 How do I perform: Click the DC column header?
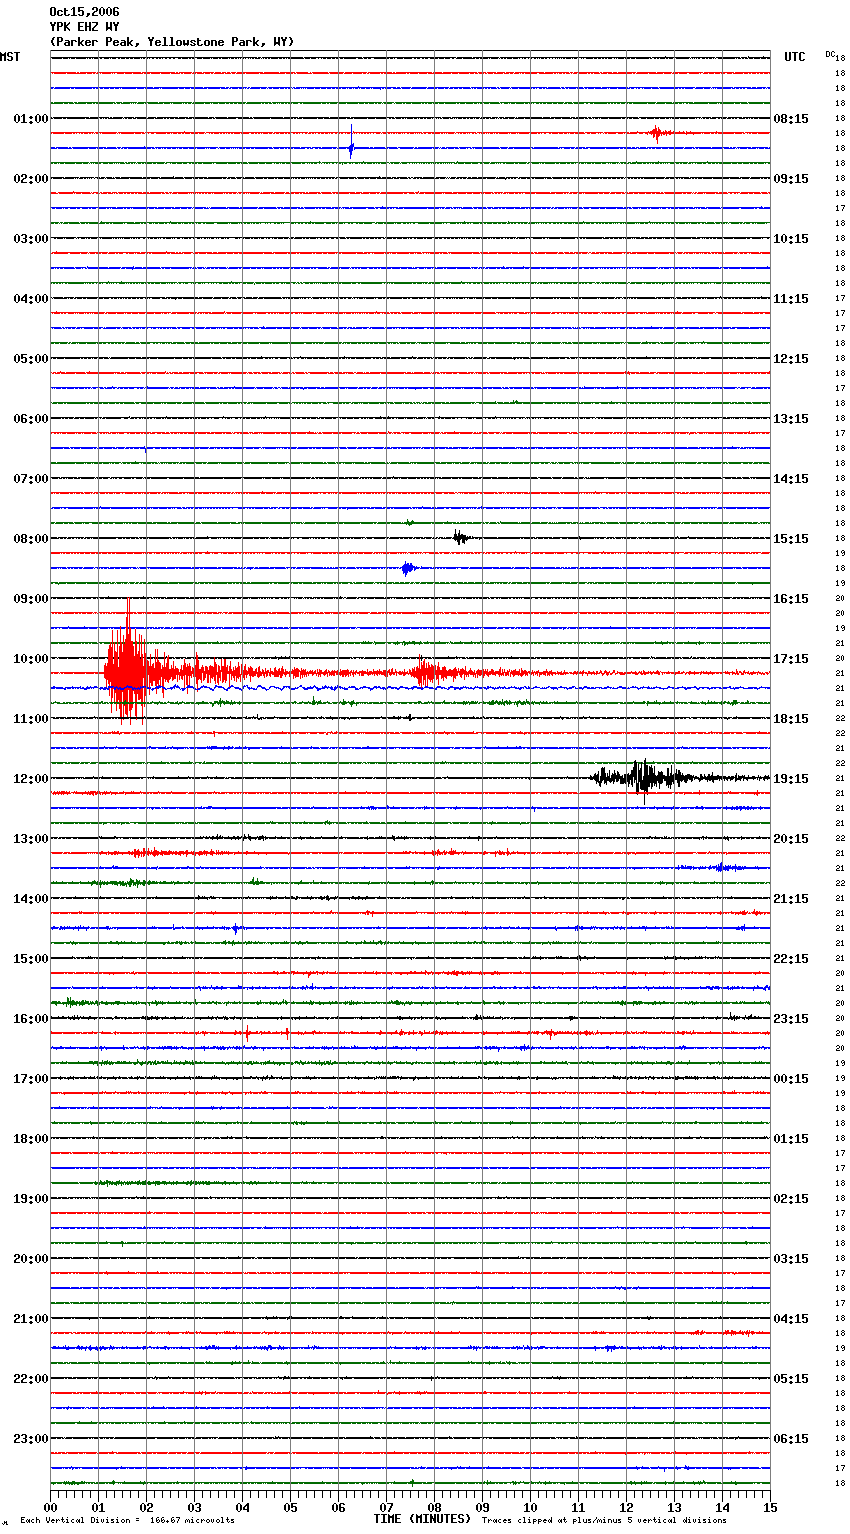coord(830,54)
